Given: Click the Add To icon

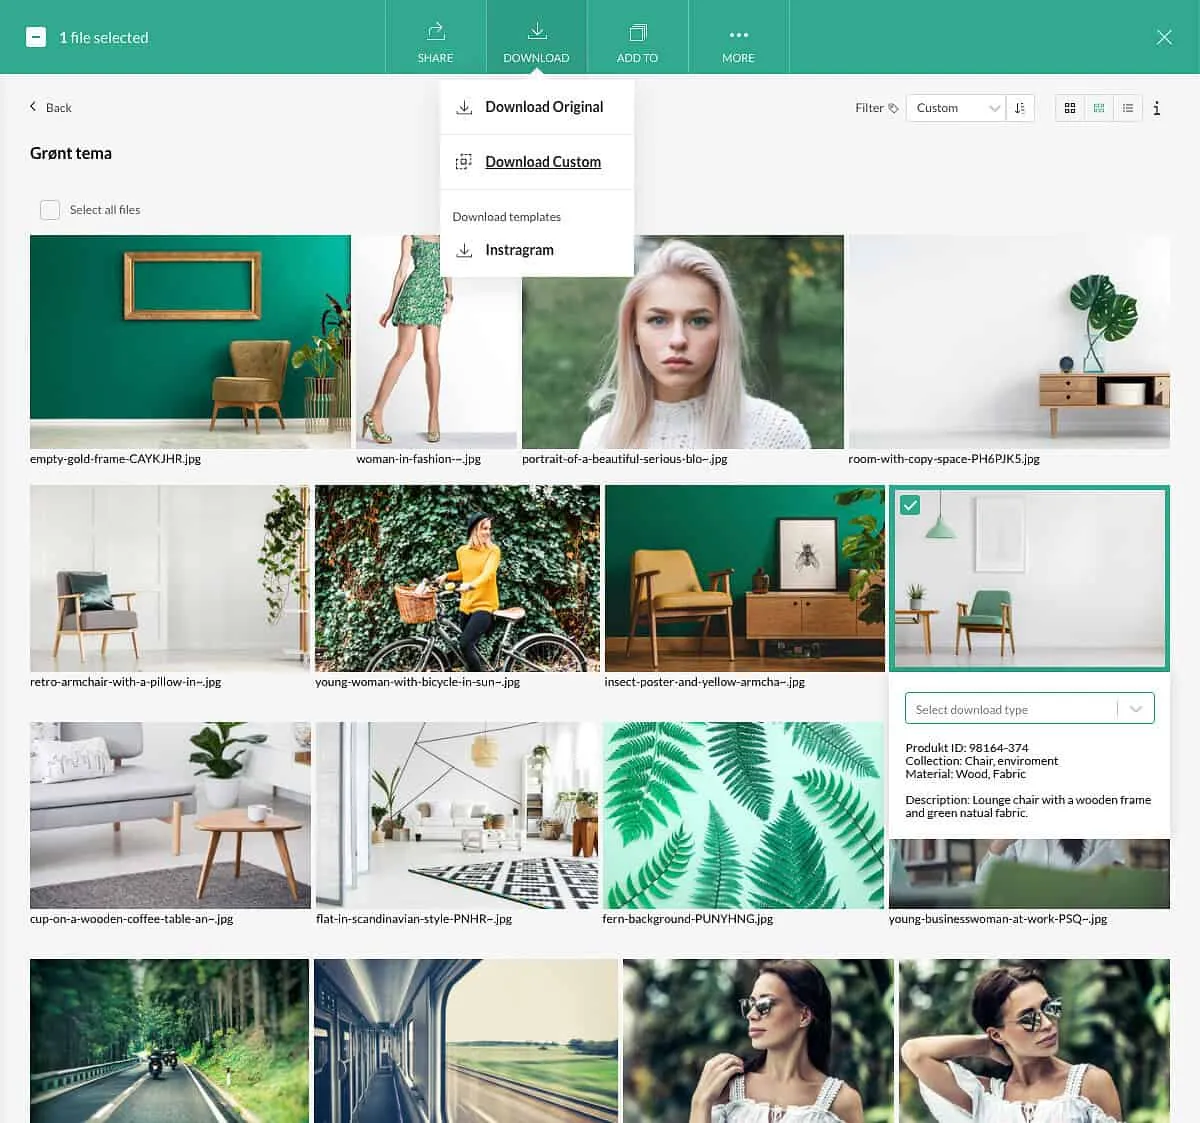Looking at the screenshot, I should pos(638,32).
